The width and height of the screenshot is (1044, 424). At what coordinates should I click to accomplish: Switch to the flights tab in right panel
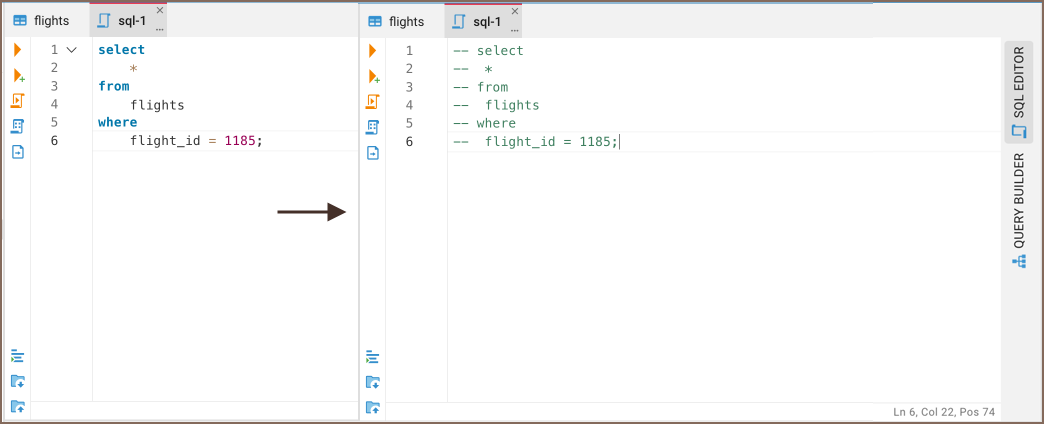pos(396,21)
